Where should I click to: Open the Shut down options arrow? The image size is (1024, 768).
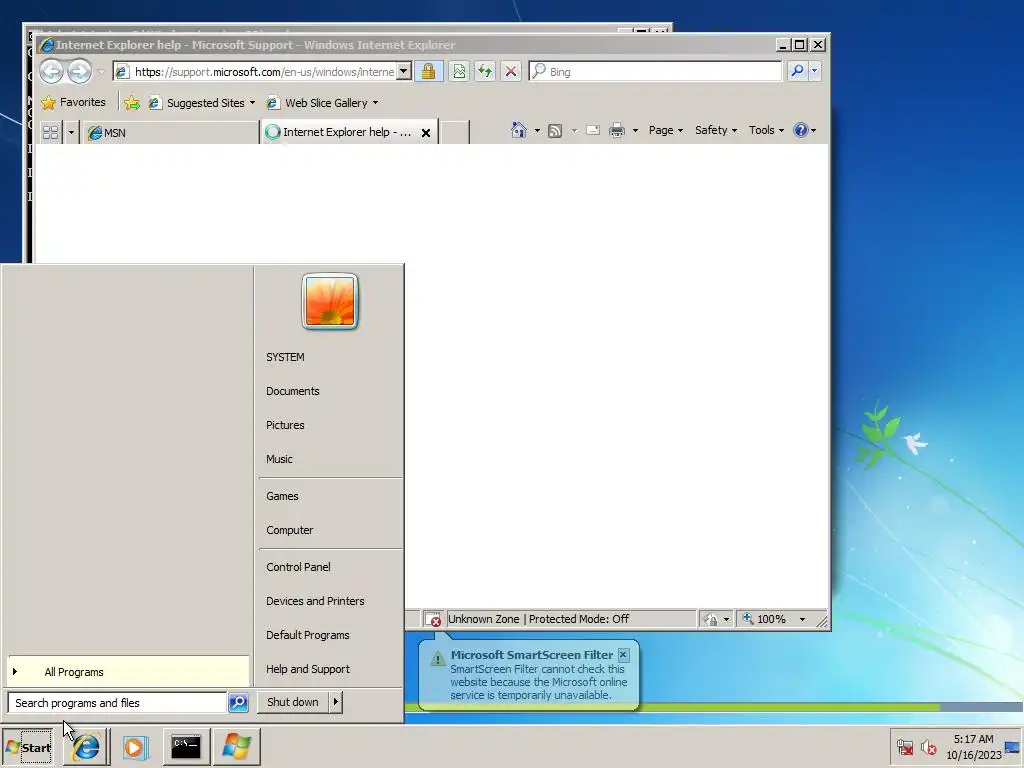point(336,702)
